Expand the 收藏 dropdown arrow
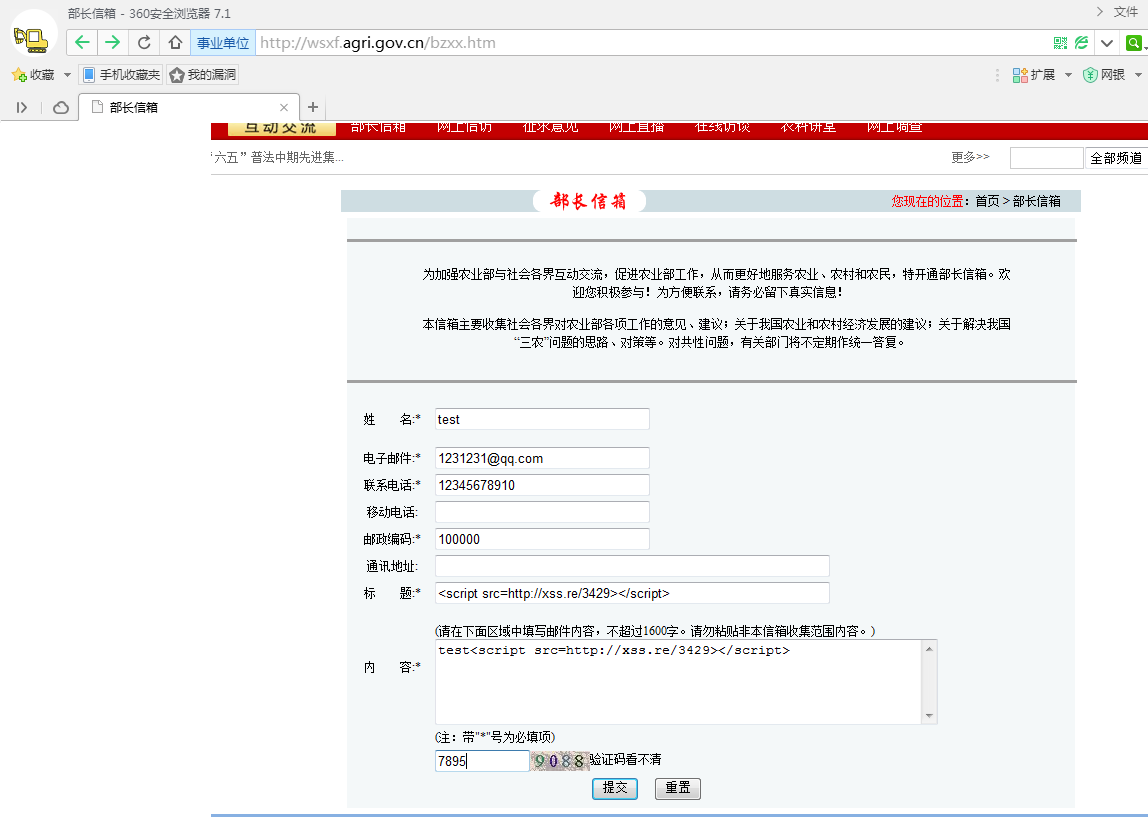Image resolution: width=1148 pixels, height=817 pixels. pyautogui.click(x=67, y=75)
